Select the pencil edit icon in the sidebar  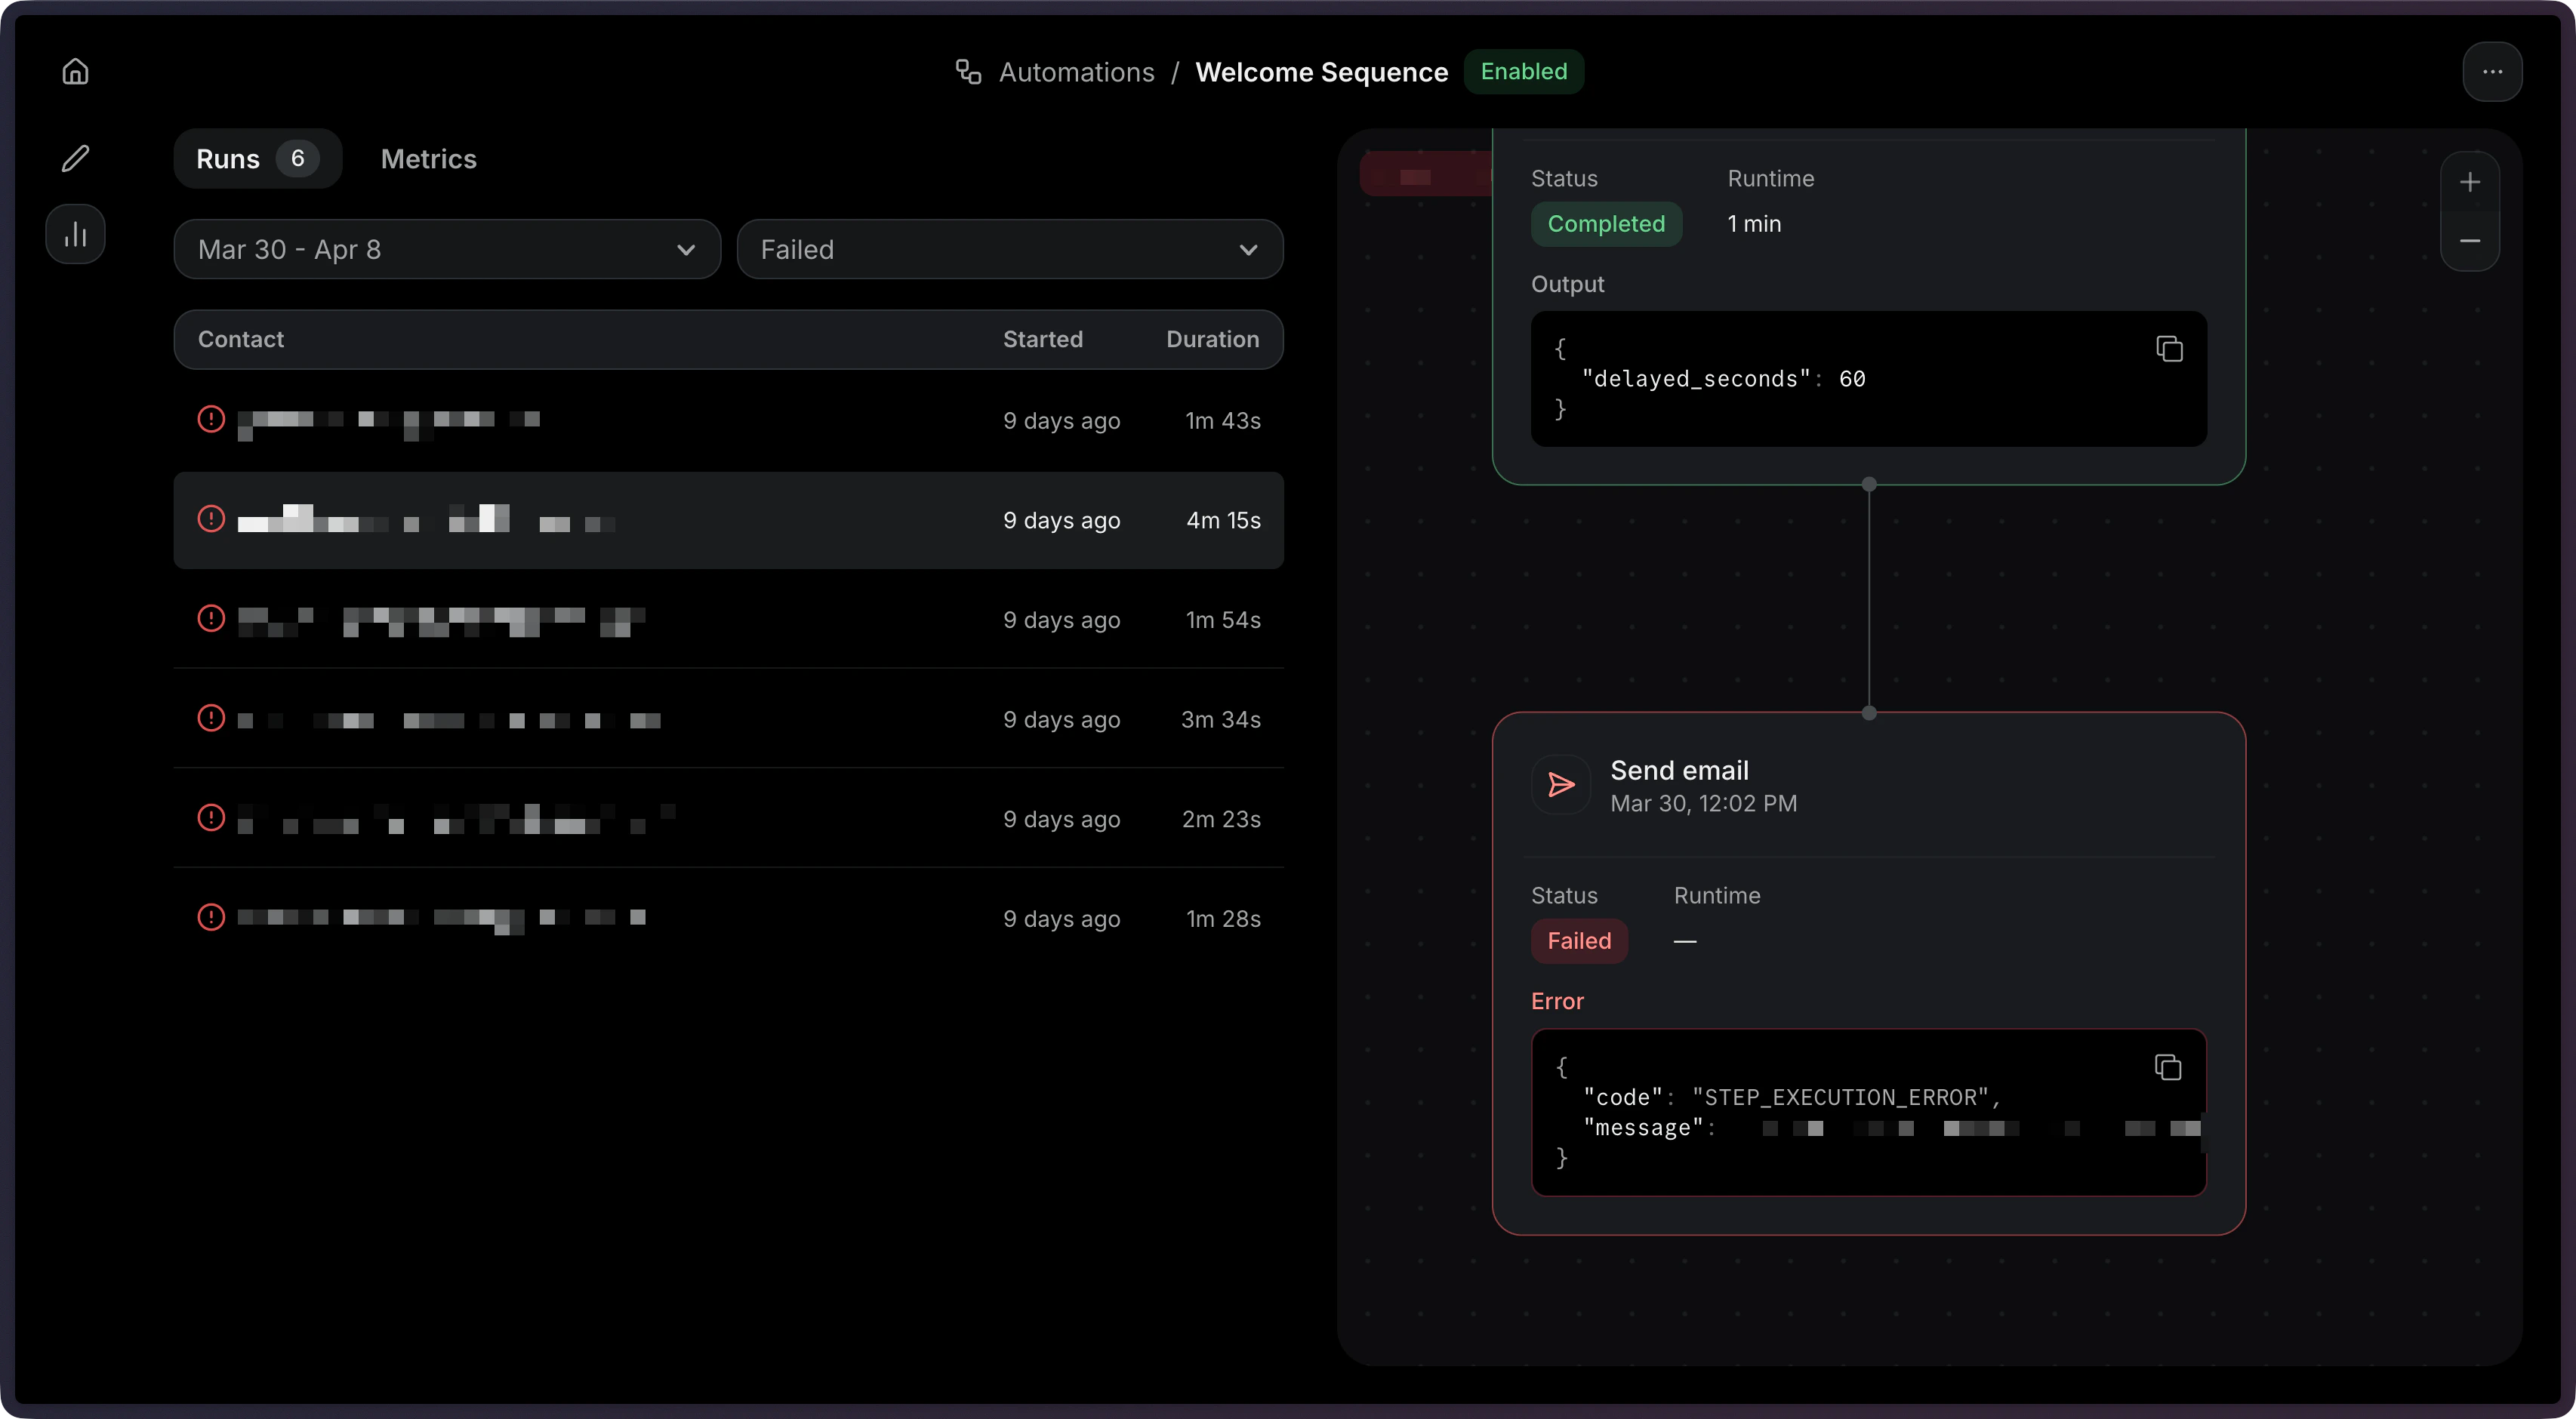click(x=75, y=158)
